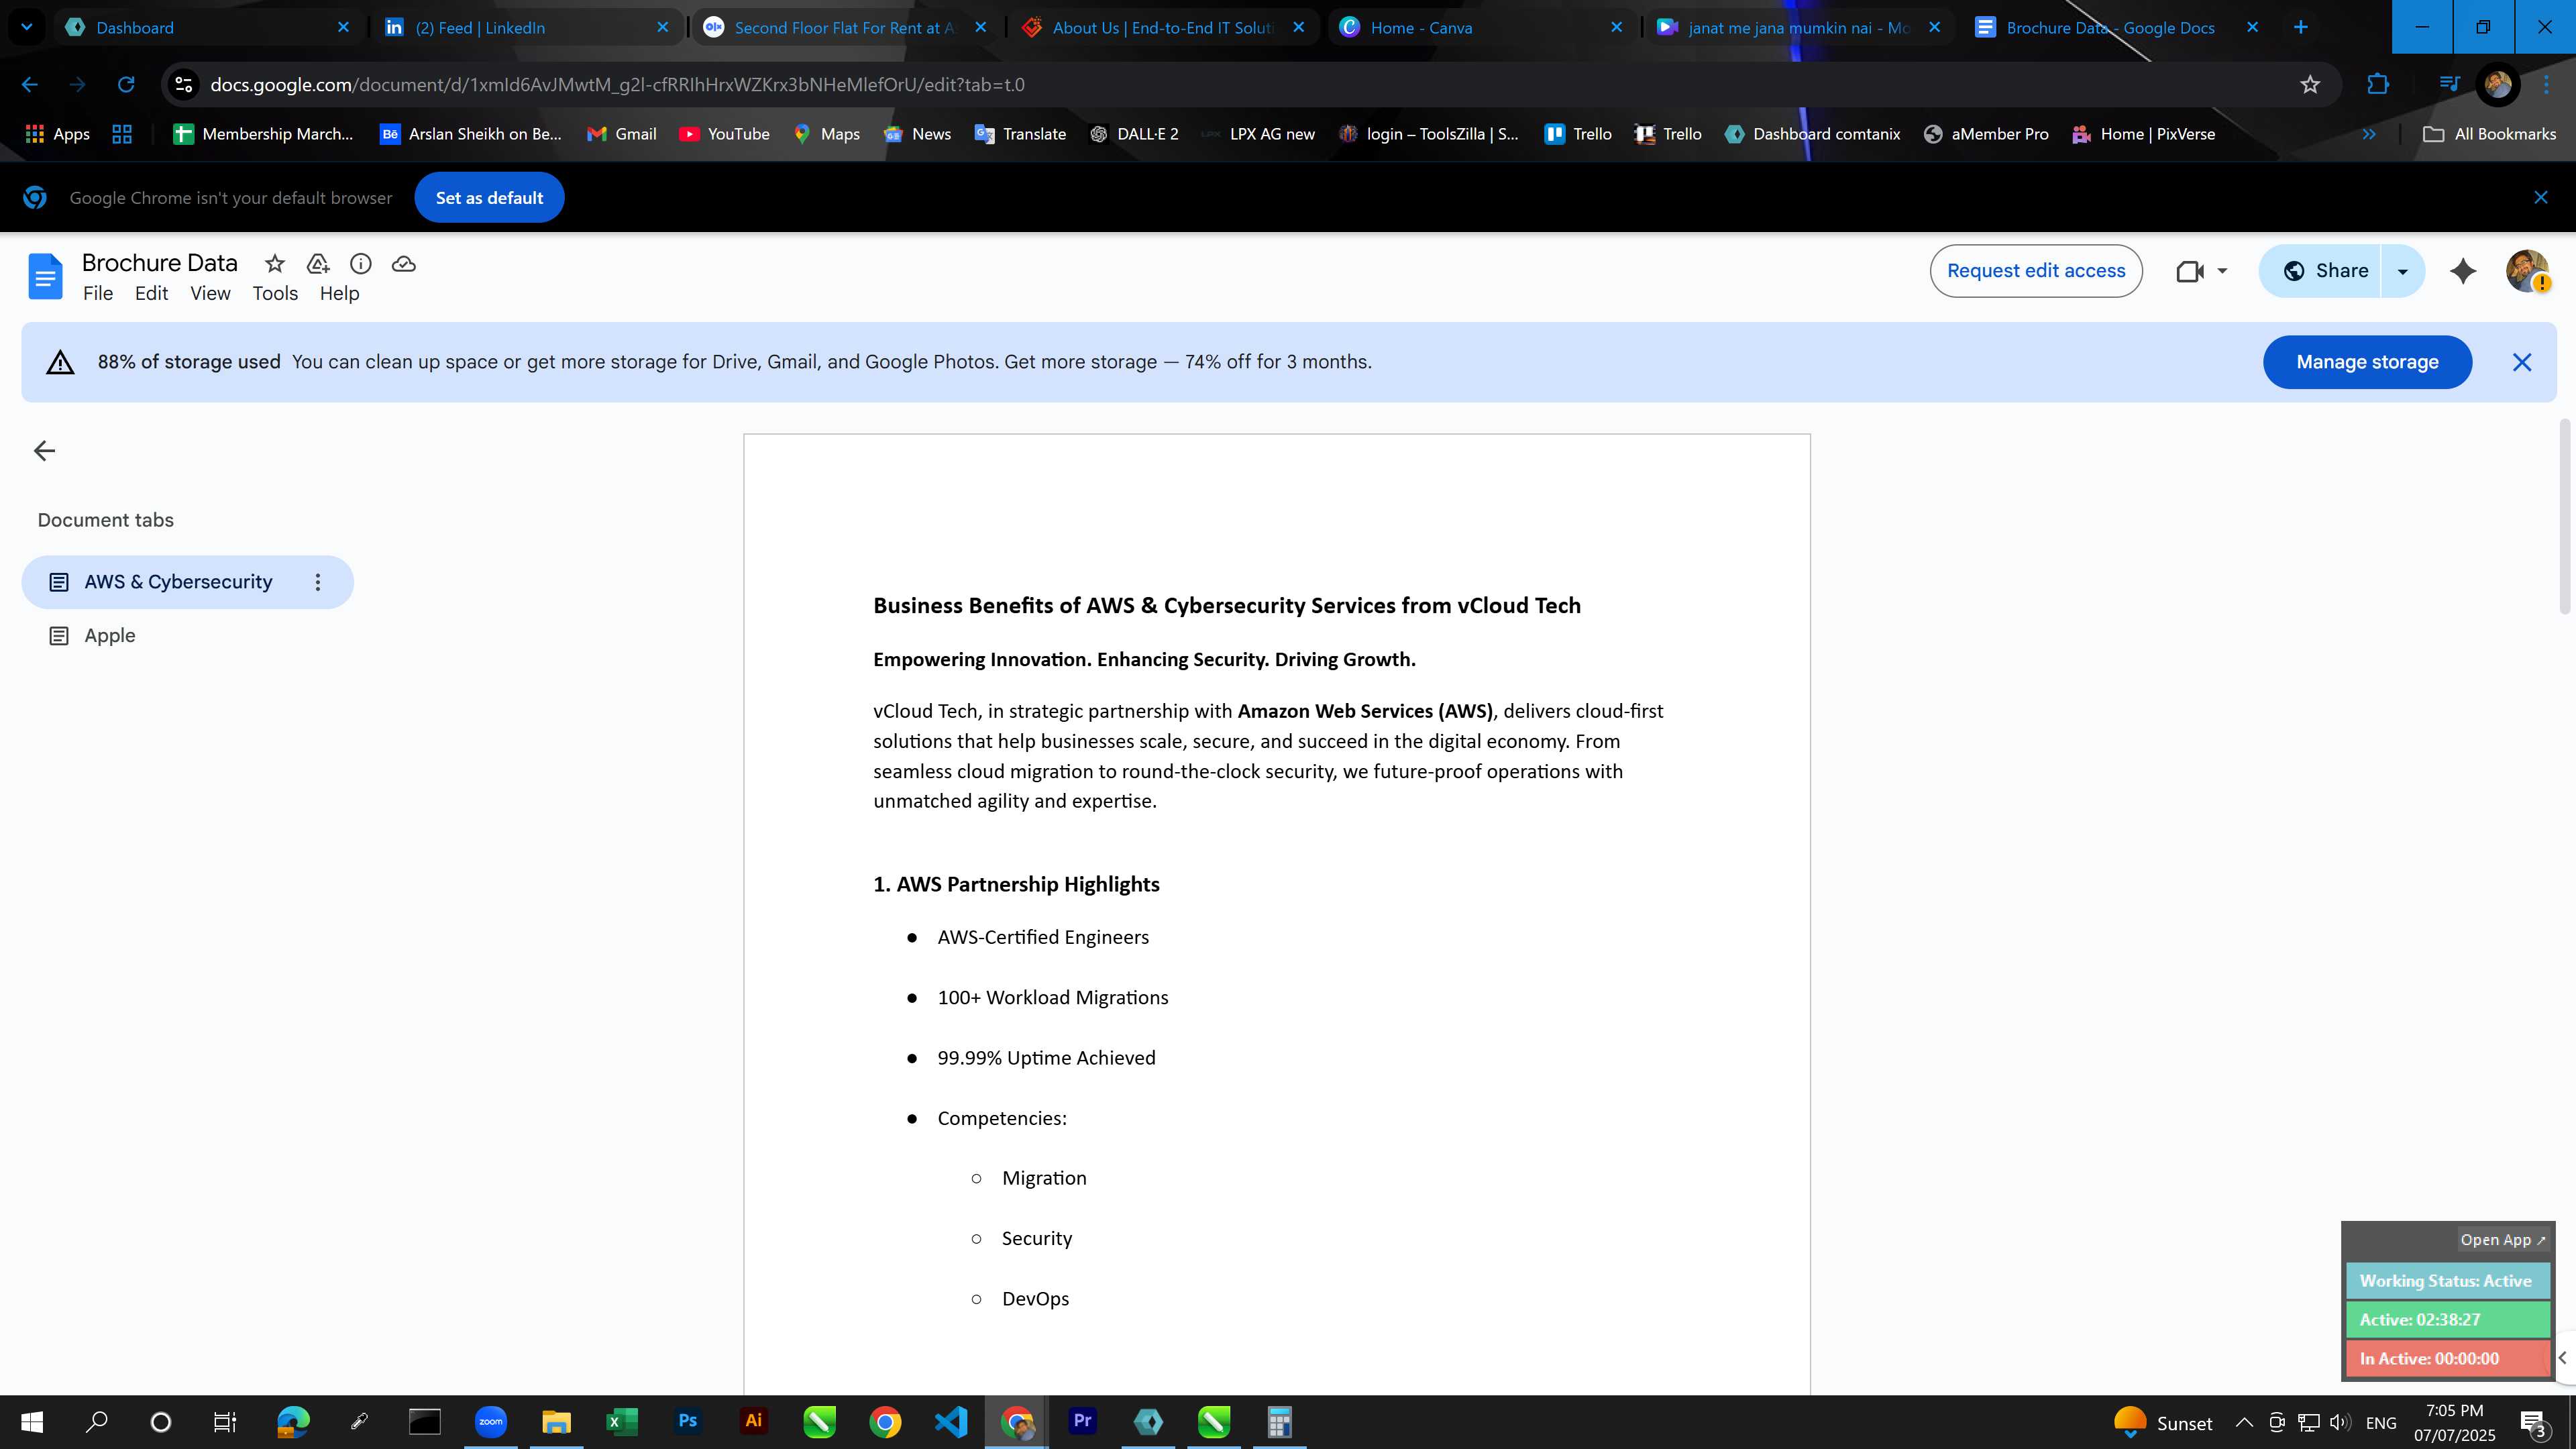The image size is (2576, 1449).
Task: Star the Brochure Data document
Action: (274, 264)
